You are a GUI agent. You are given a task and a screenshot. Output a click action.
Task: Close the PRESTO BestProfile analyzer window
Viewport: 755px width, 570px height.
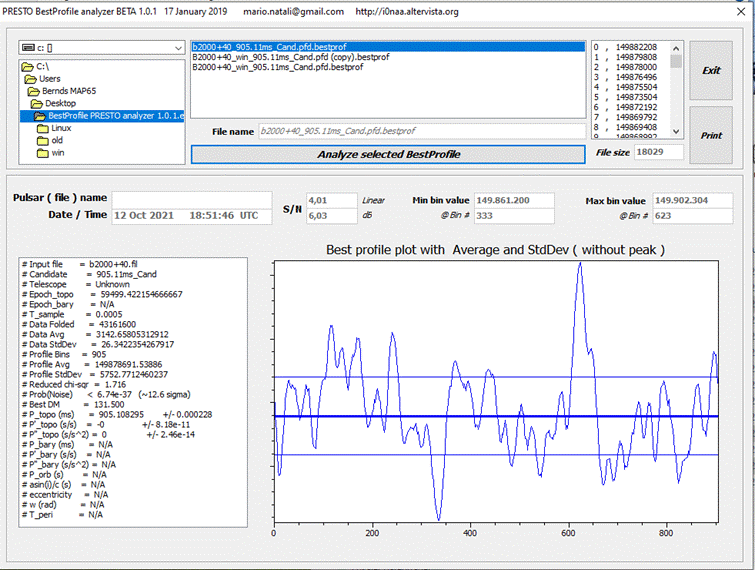[x=741, y=12]
